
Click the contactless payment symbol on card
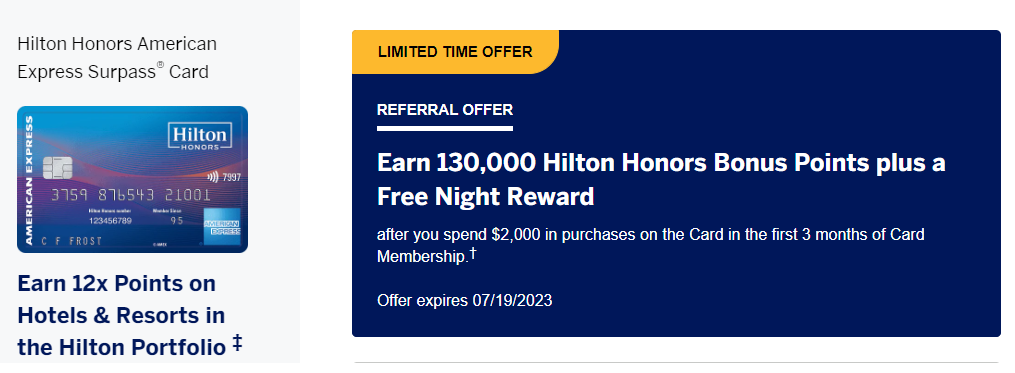(213, 177)
